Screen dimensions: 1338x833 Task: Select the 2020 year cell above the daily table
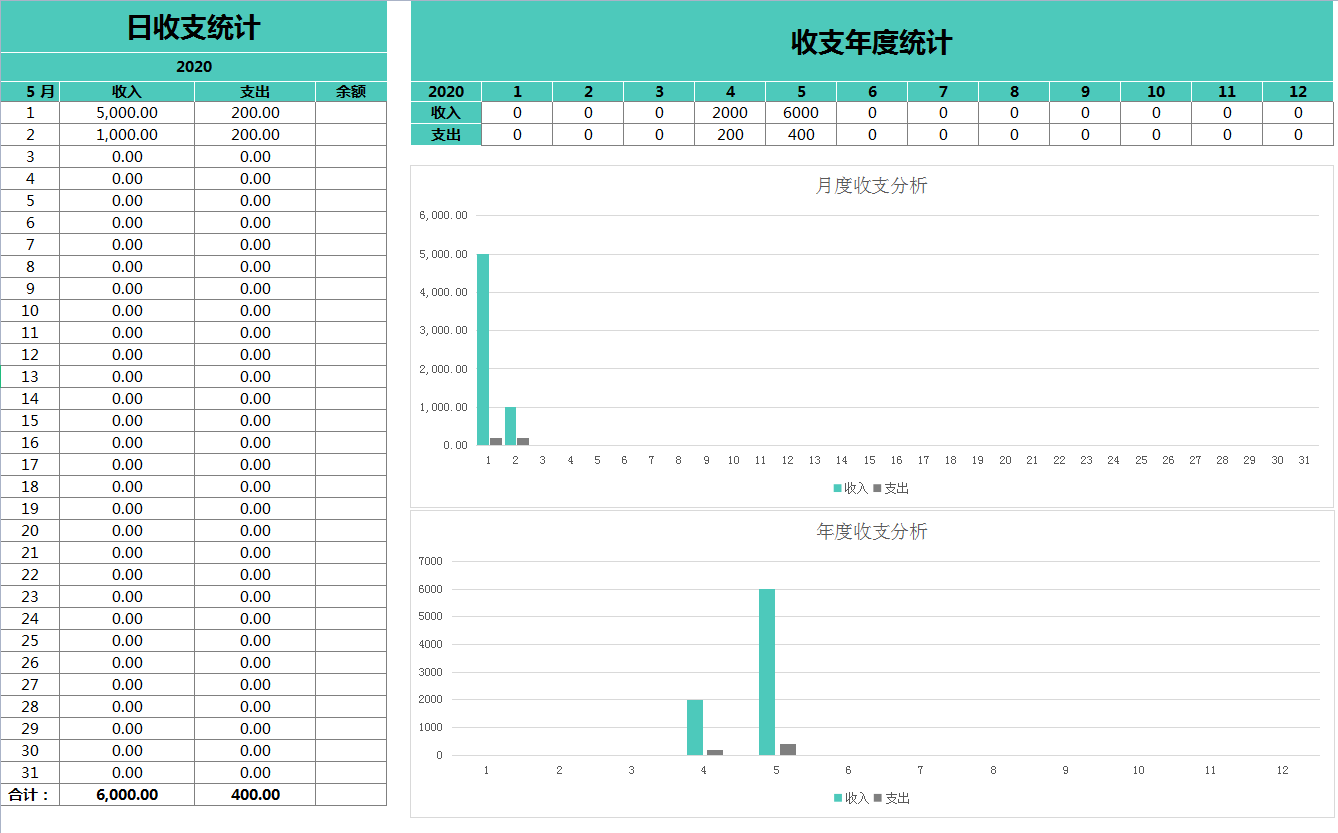193,67
